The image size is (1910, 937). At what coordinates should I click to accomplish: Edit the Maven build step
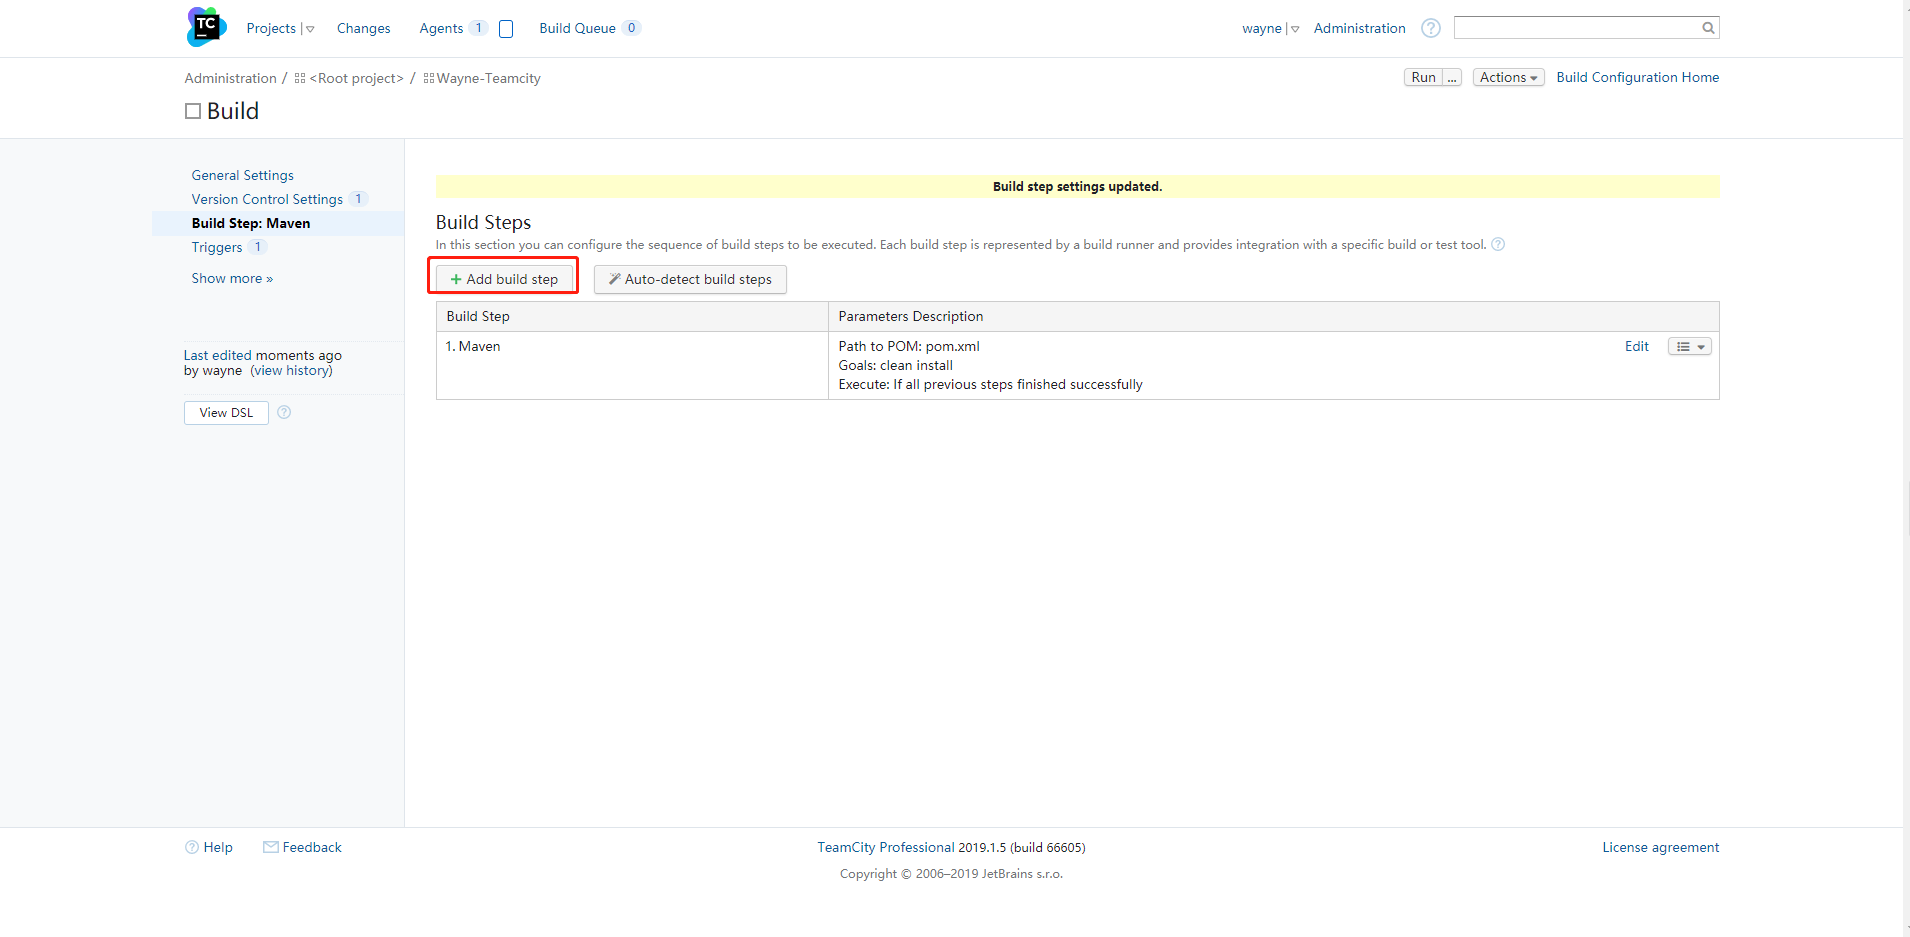pos(1636,346)
